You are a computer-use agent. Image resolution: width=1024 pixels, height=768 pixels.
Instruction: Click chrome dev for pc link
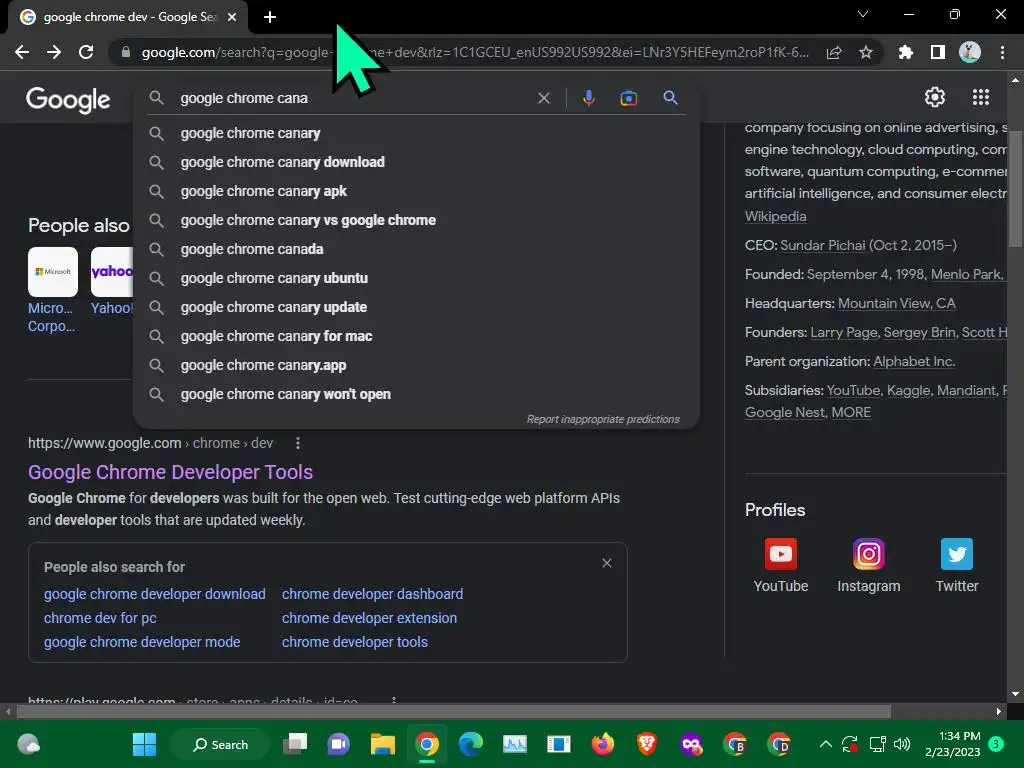pos(100,618)
